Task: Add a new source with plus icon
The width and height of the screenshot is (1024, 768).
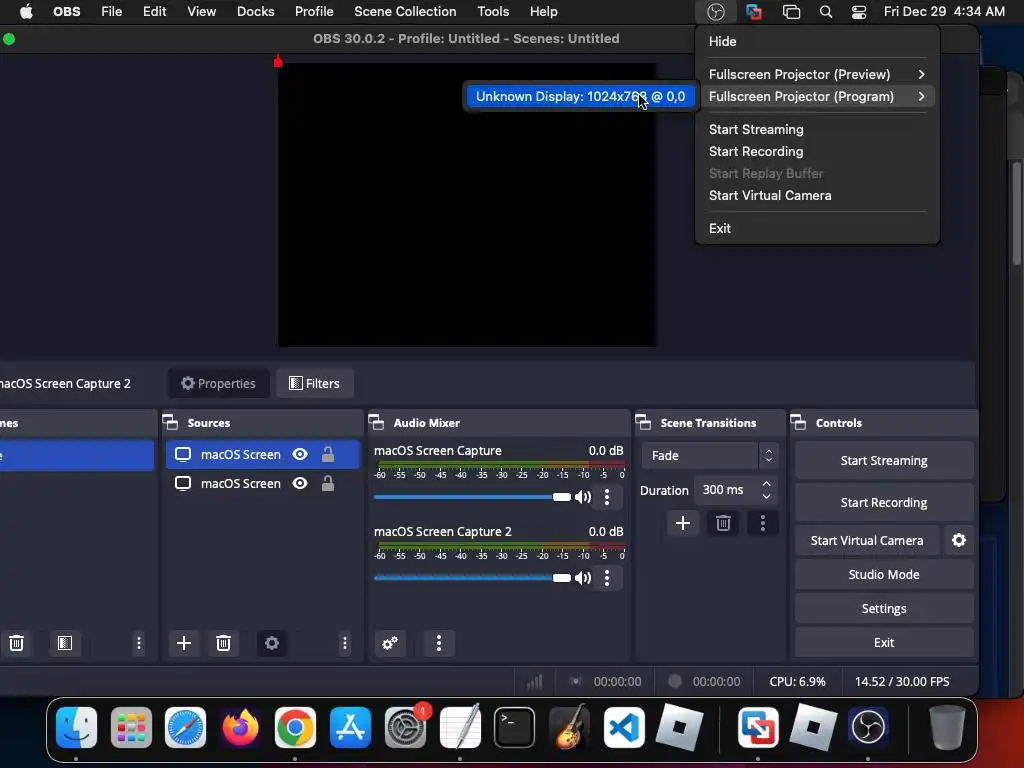Action: coord(184,643)
